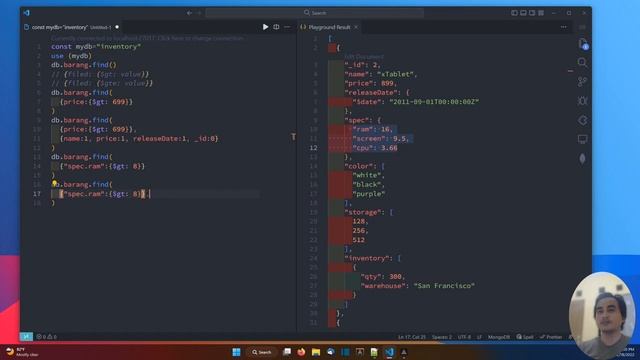Image resolution: width=640 pixels, height=360 pixels.
Task: Click the use (mydb) line
Action: pyautogui.click(x=71, y=56)
